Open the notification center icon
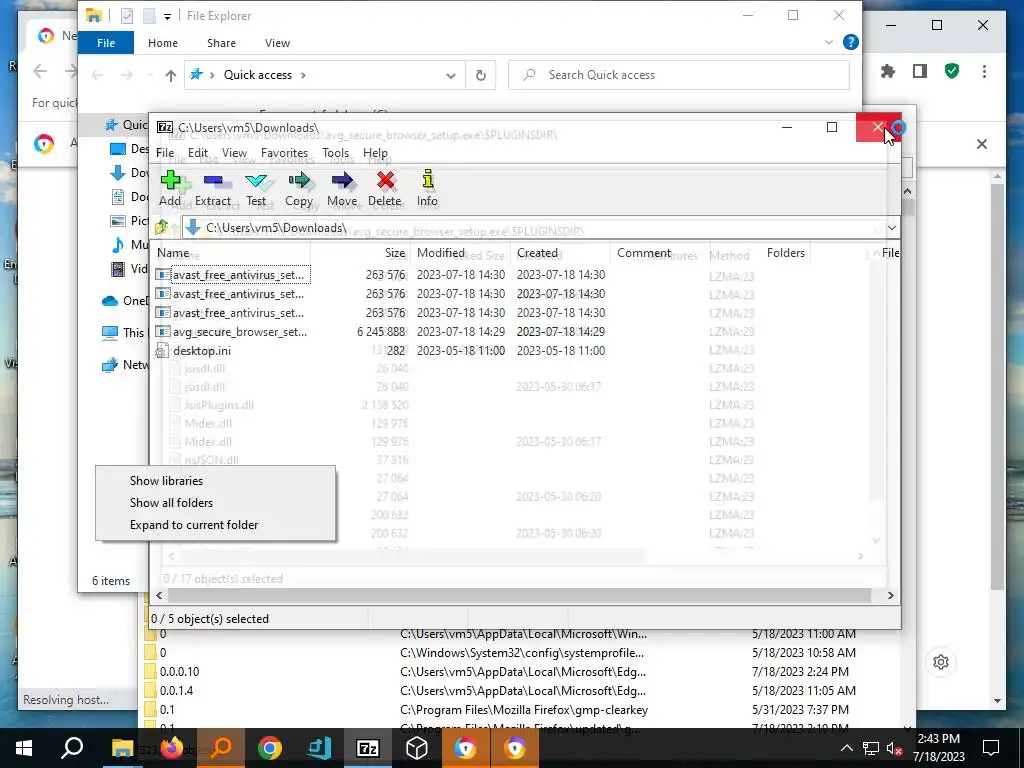1024x768 pixels. (x=991, y=748)
